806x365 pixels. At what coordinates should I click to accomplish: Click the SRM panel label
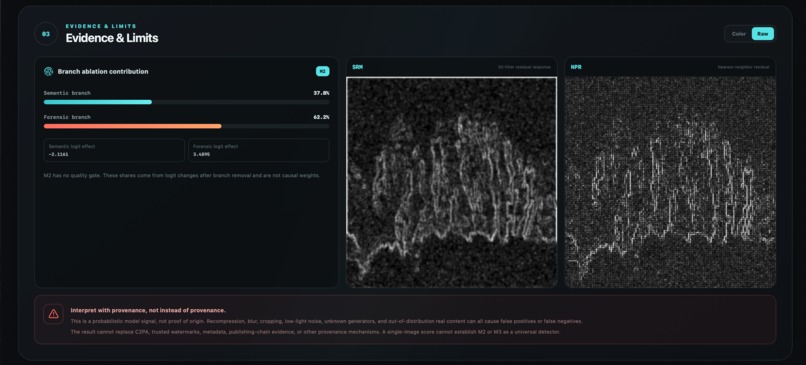(357, 67)
